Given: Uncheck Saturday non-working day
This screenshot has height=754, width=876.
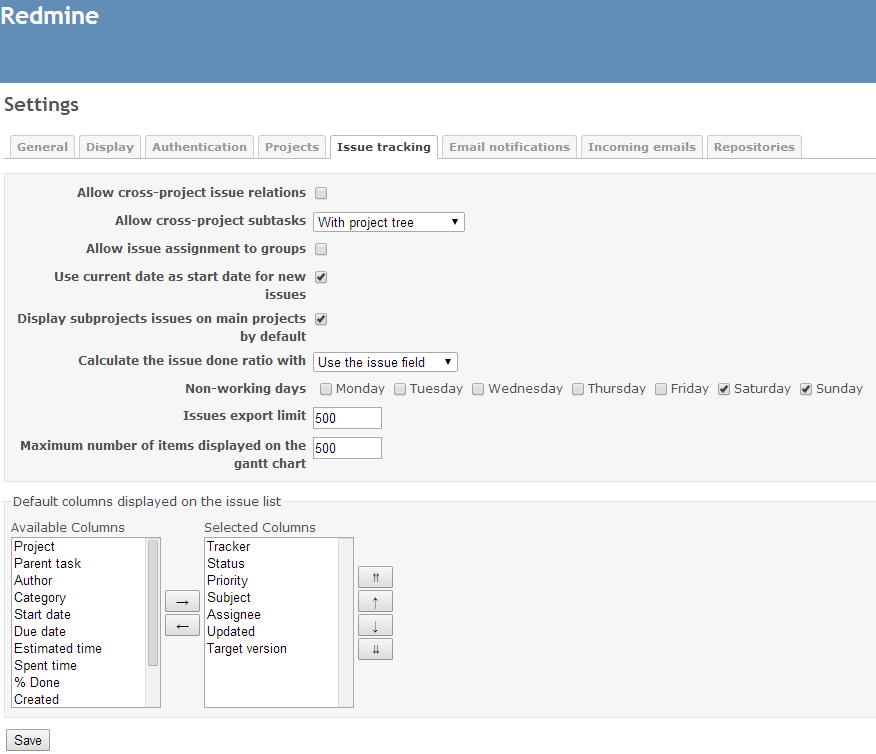Looking at the screenshot, I should 724,389.
